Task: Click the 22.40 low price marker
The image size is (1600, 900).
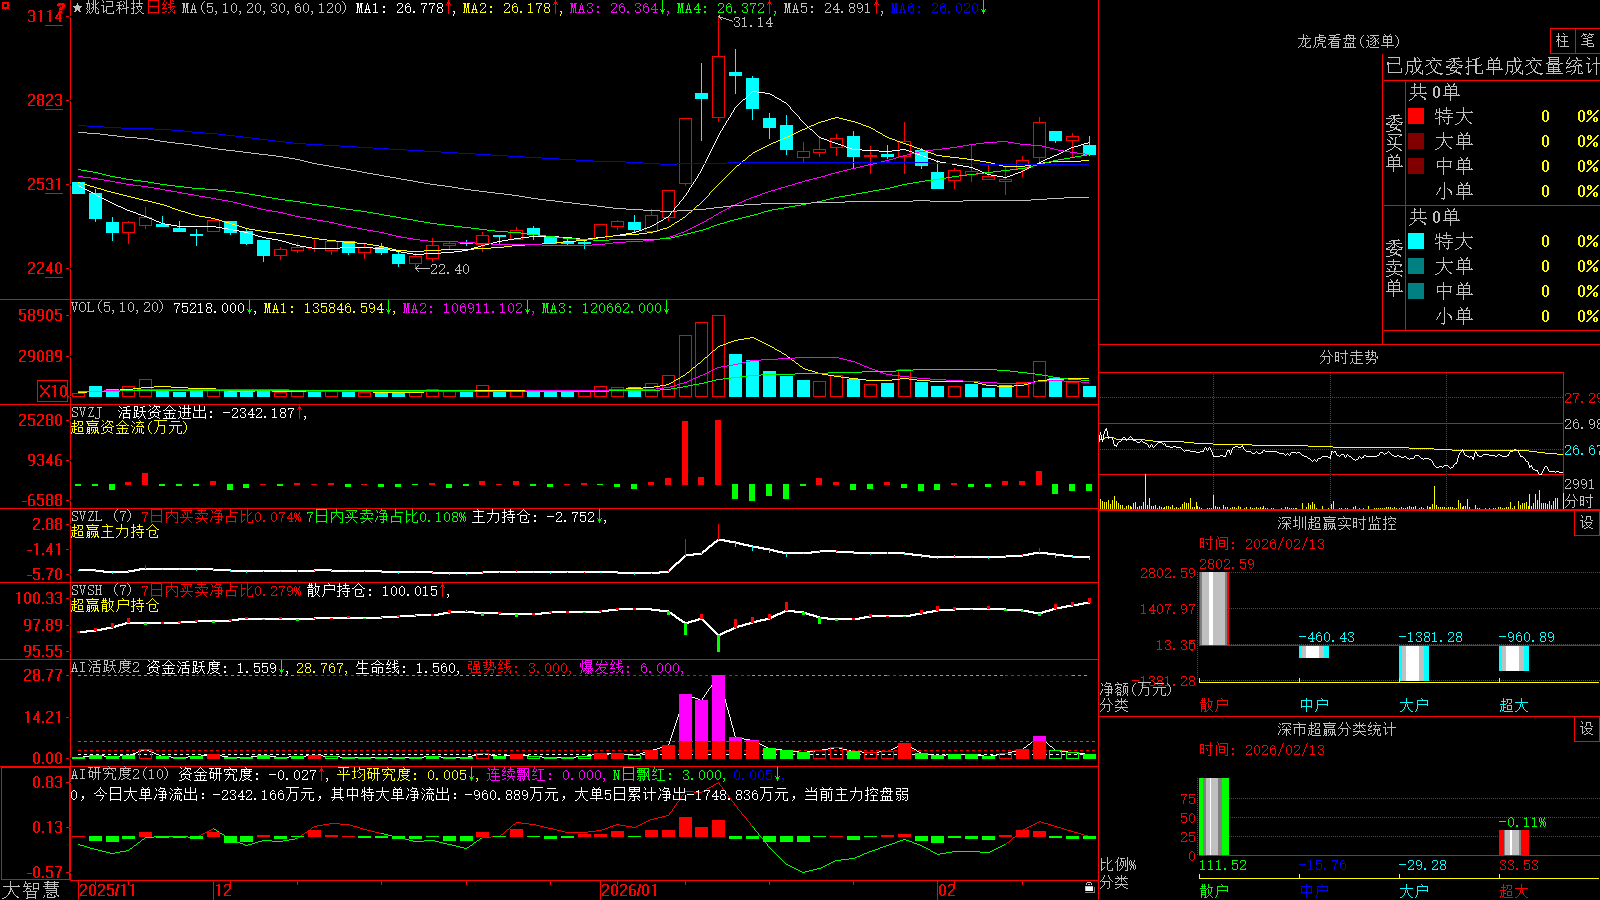Action: coord(449,268)
